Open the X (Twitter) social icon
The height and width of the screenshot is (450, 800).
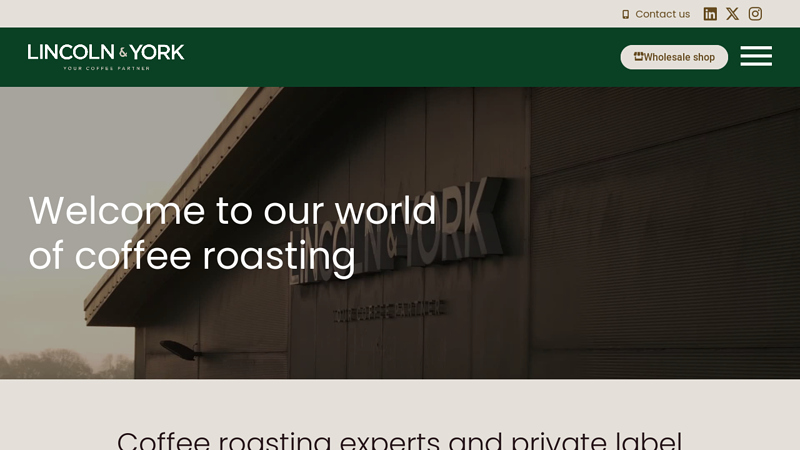click(732, 14)
